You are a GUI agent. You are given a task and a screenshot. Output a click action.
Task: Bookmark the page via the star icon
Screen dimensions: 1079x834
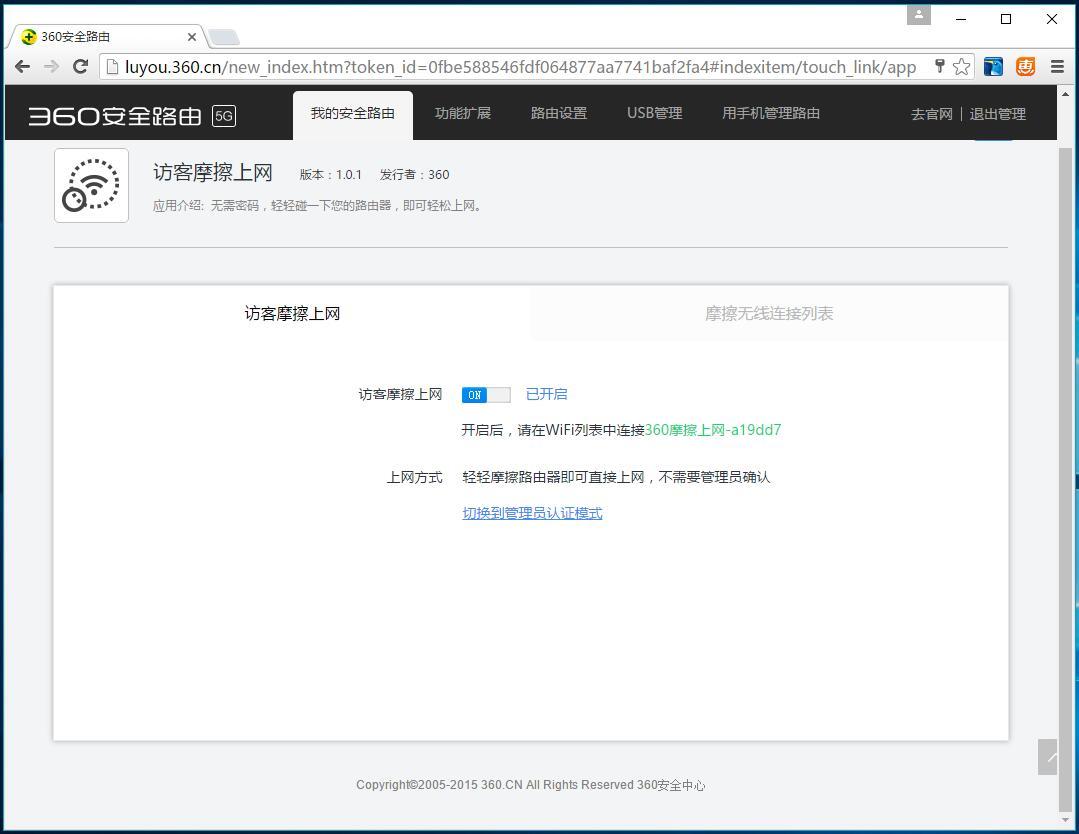click(x=959, y=66)
